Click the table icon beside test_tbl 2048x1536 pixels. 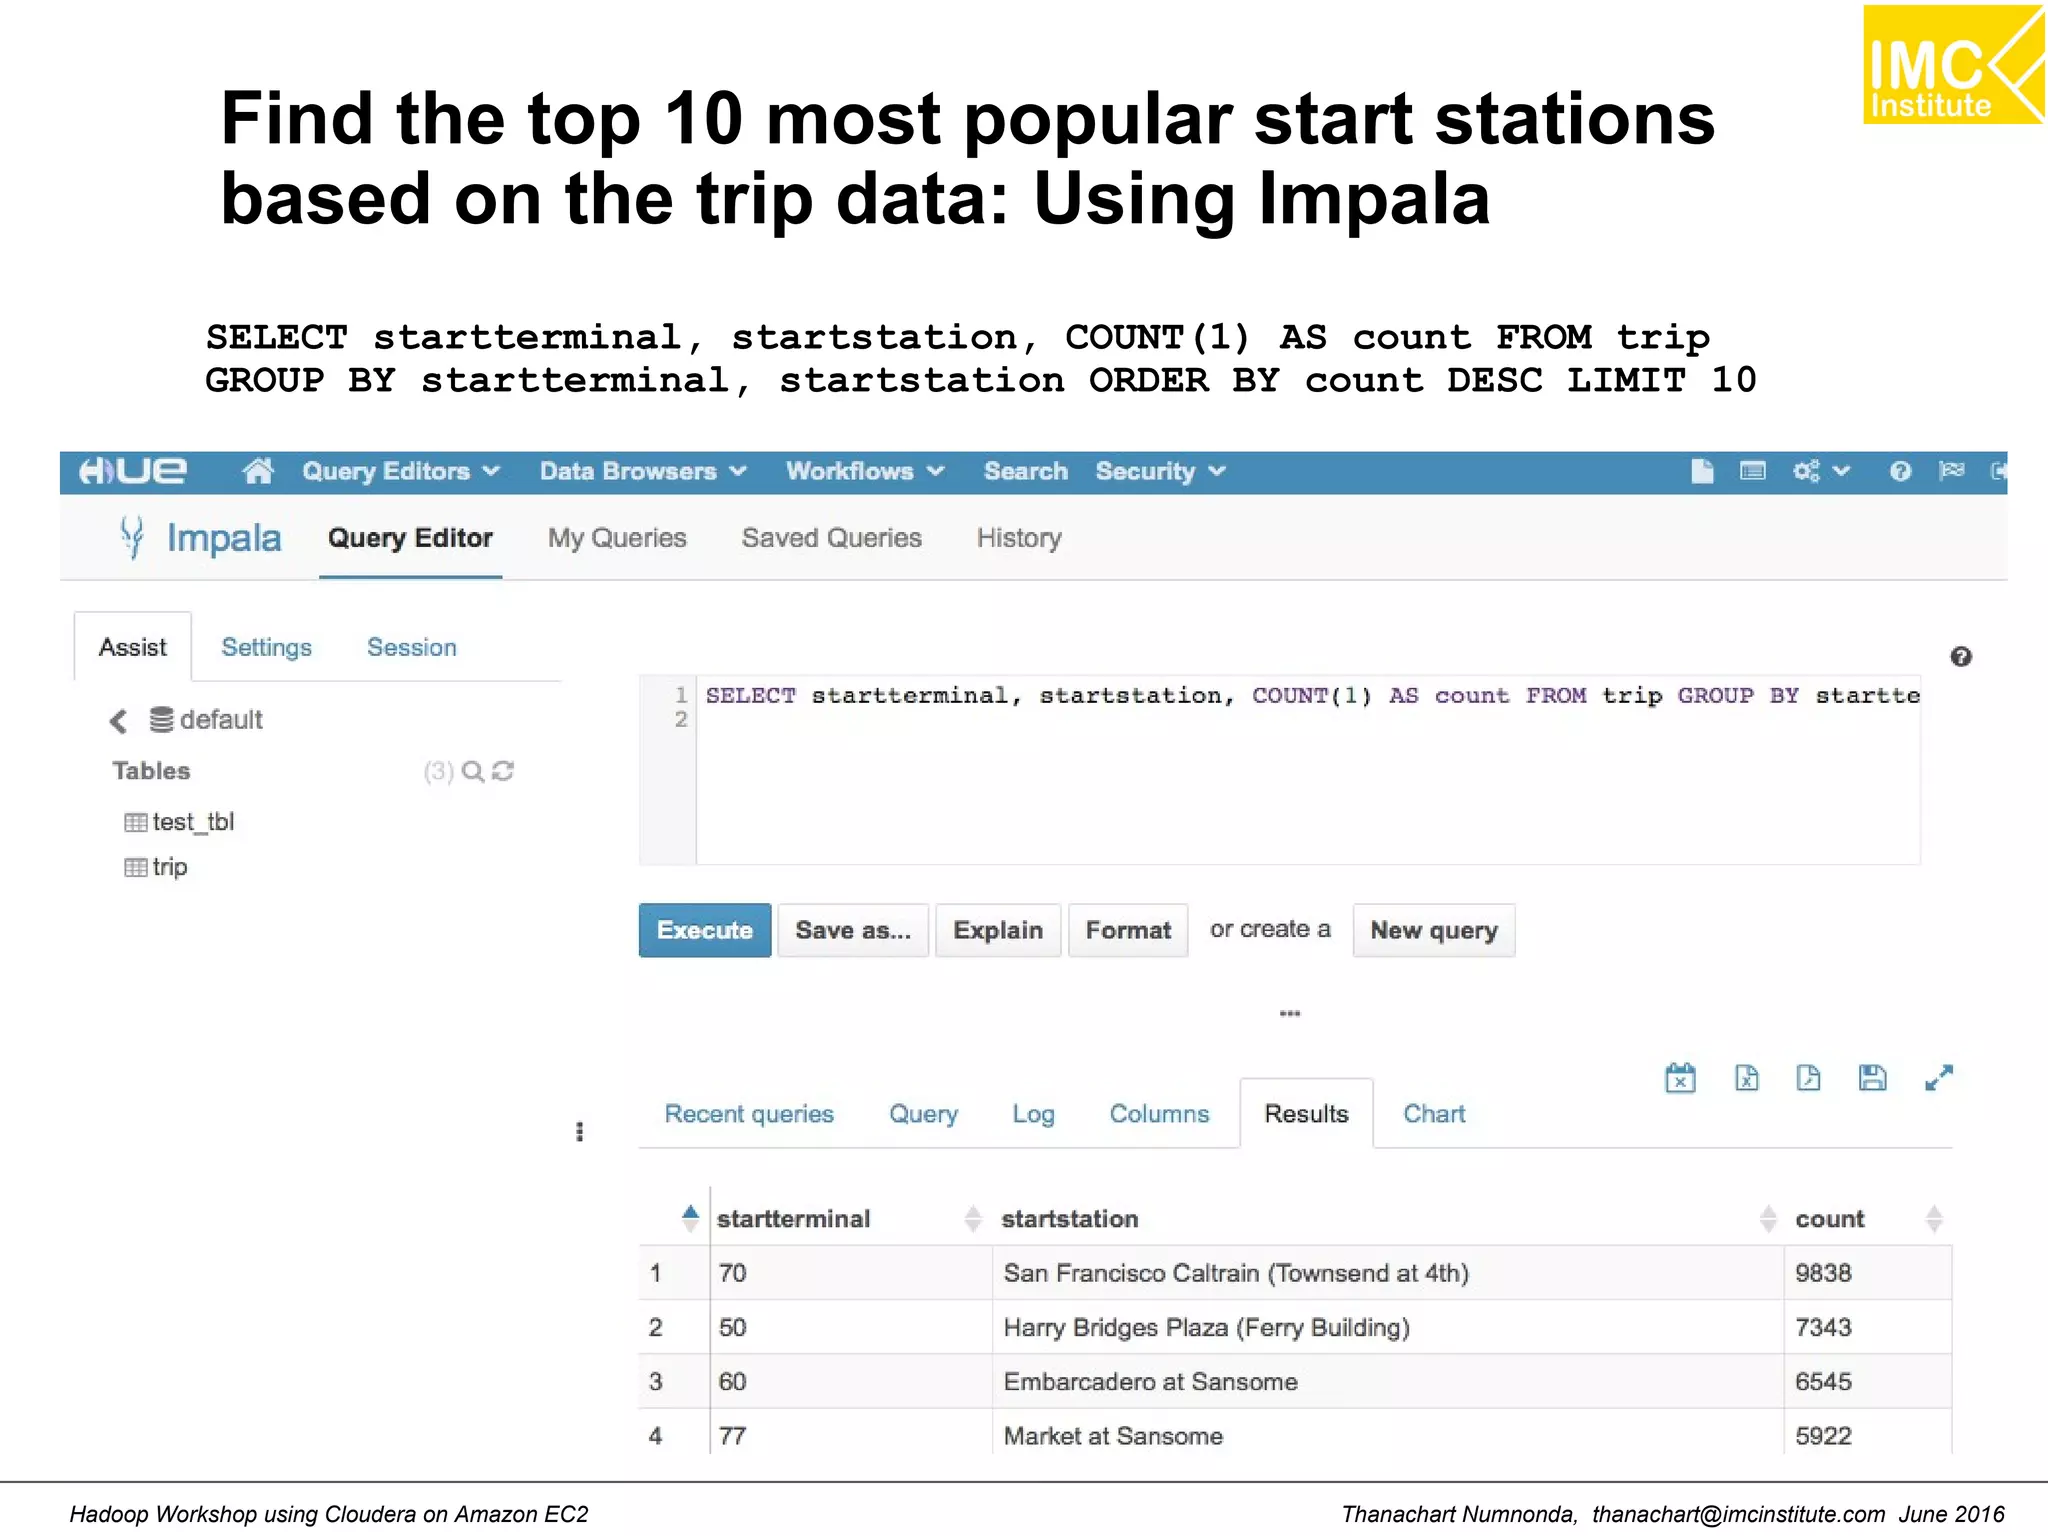(135, 822)
